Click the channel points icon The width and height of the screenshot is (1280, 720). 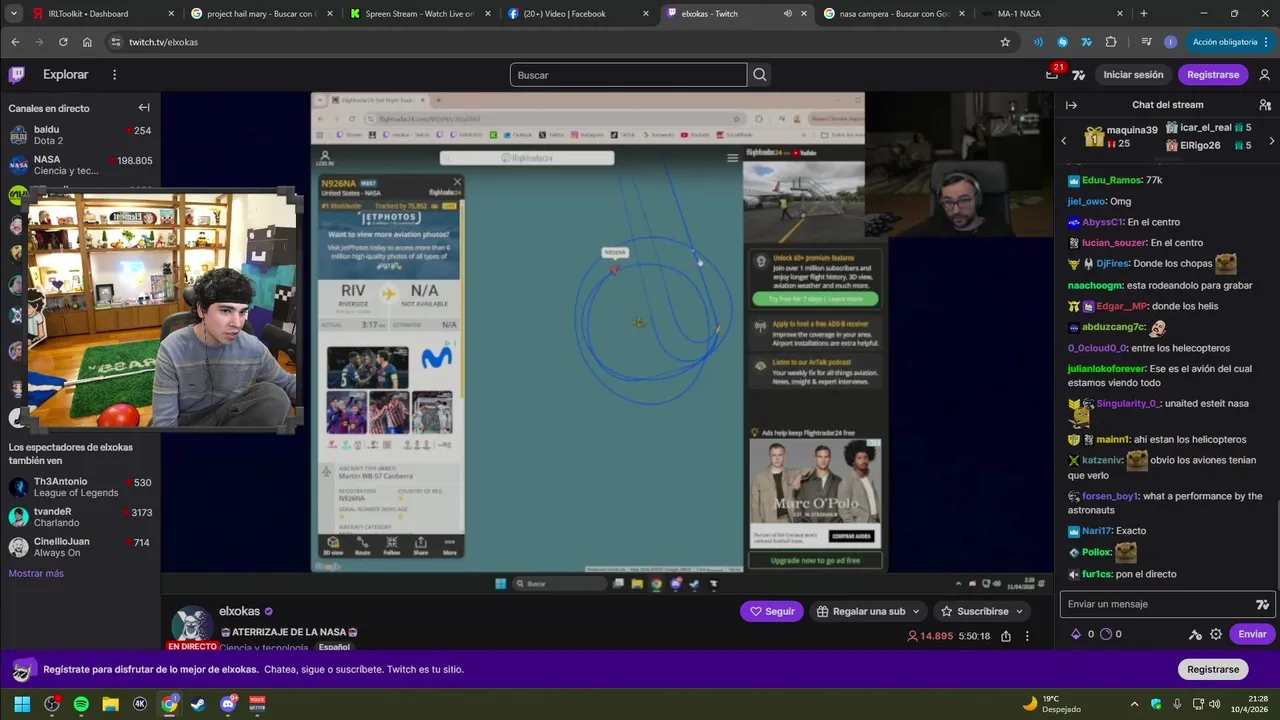(1106, 634)
